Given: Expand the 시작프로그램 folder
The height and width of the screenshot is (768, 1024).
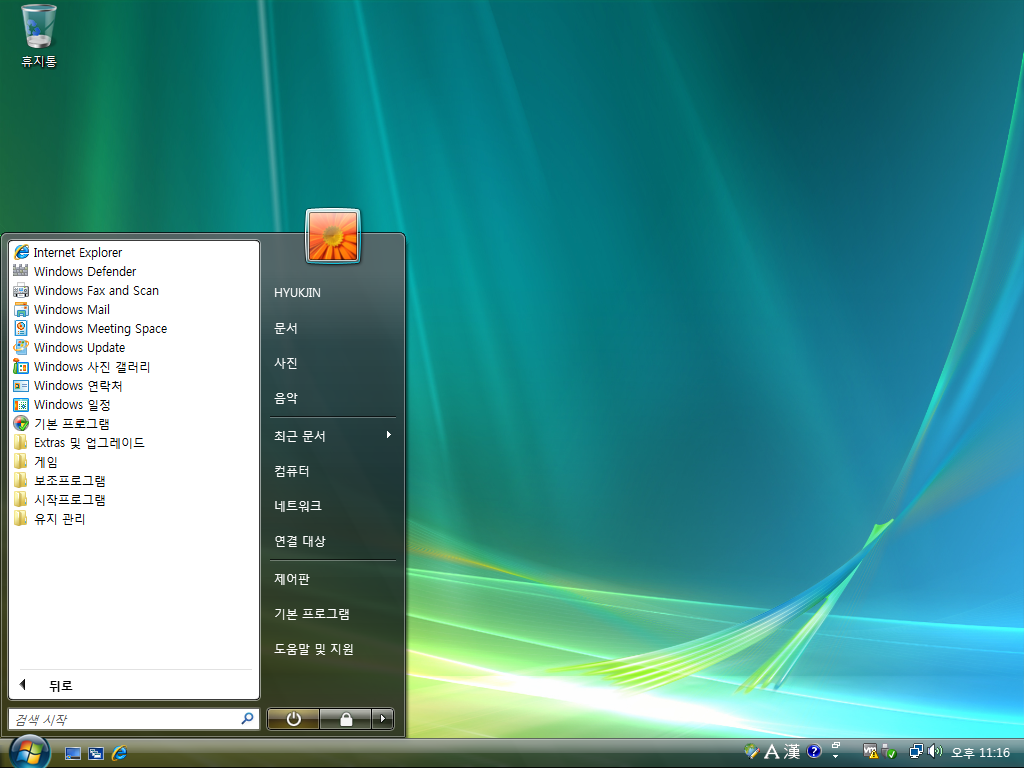Looking at the screenshot, I should [134, 499].
